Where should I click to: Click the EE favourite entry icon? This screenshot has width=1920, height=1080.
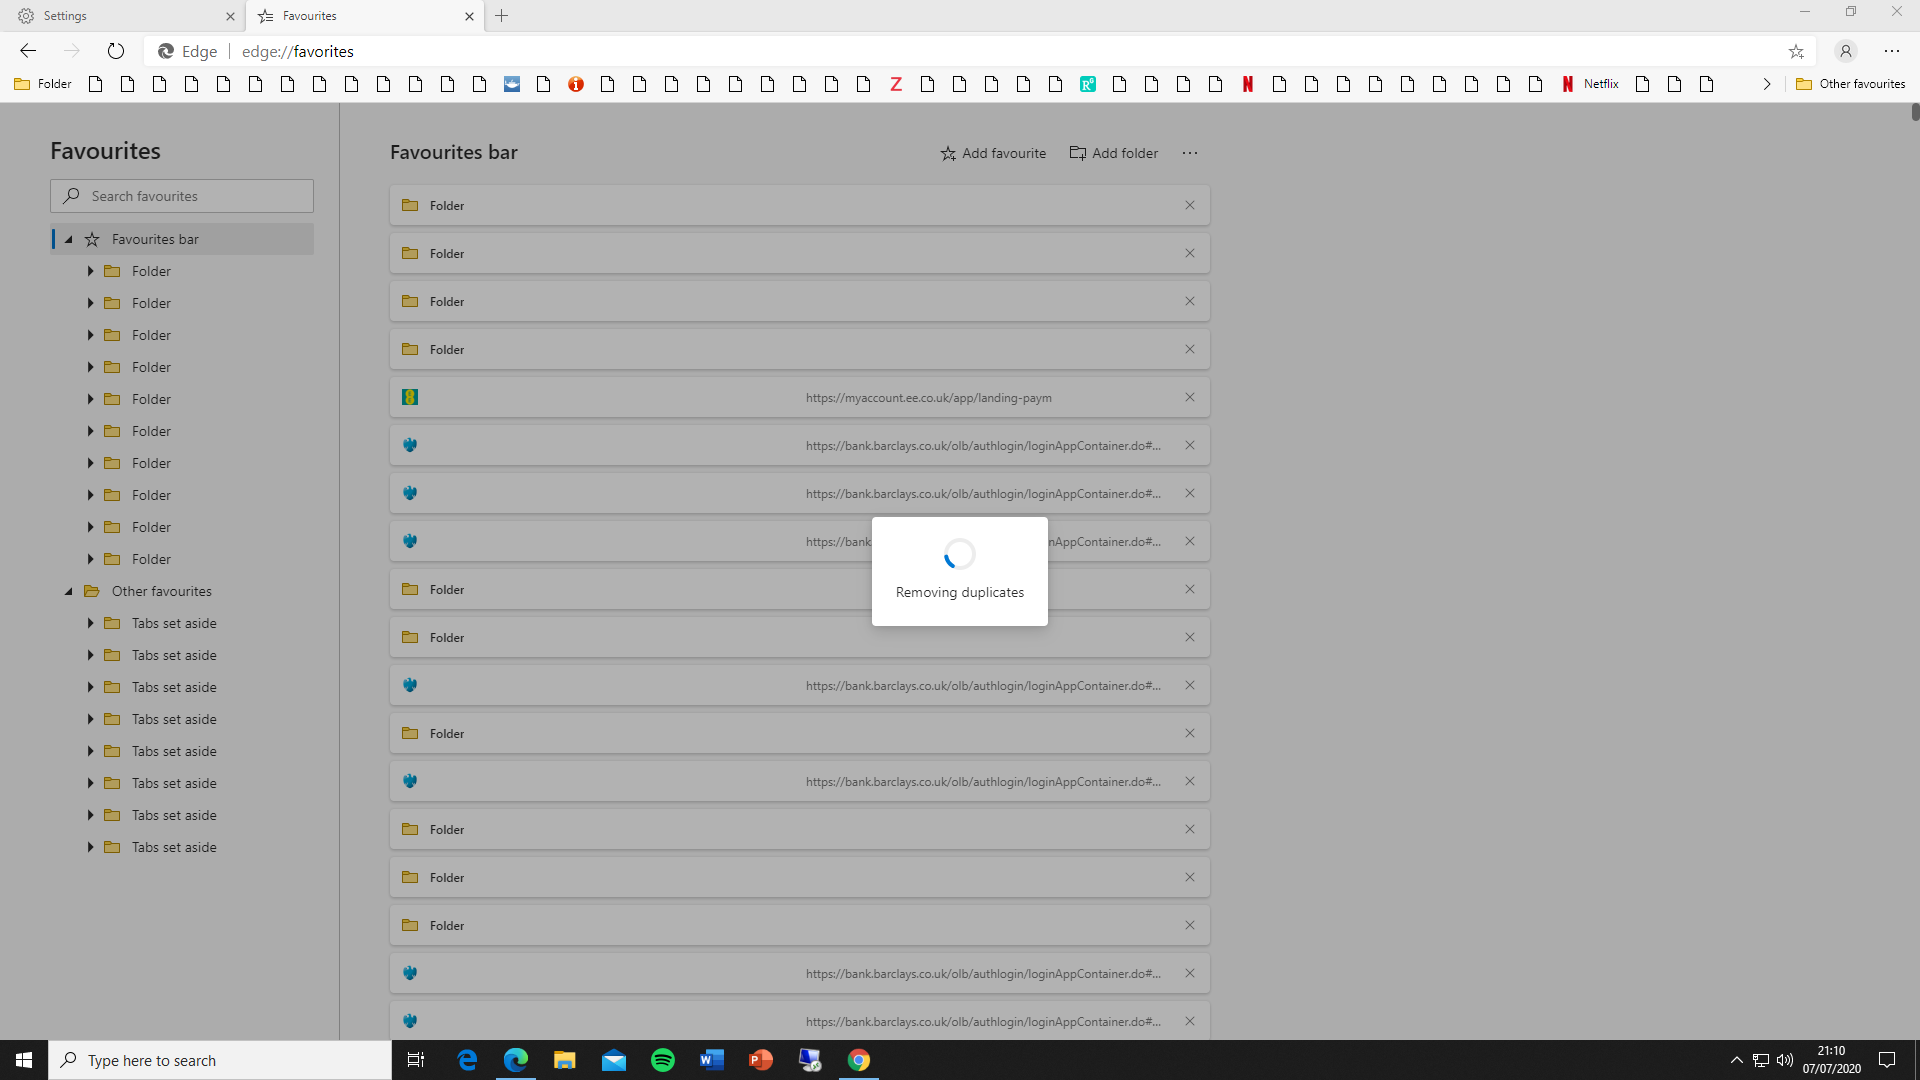point(410,397)
